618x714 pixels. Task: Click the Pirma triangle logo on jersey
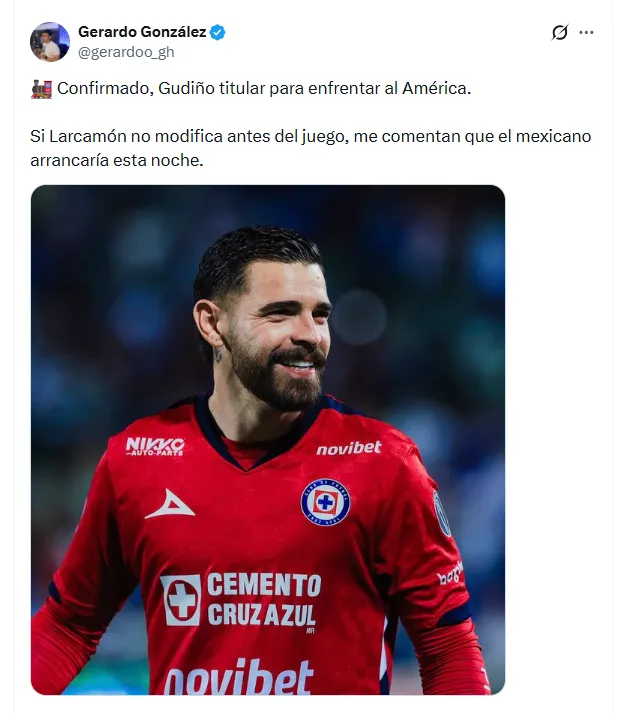169,505
